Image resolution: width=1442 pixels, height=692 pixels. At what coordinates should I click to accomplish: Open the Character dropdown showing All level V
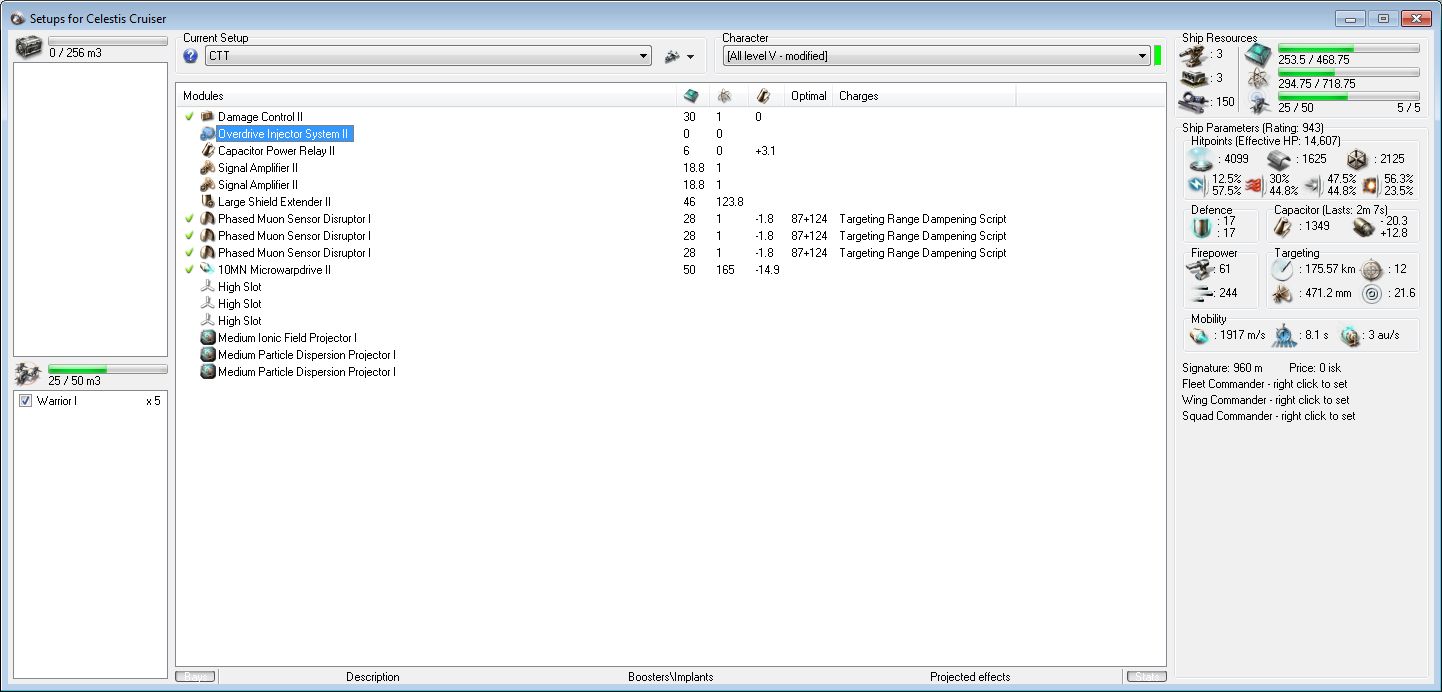coord(936,56)
